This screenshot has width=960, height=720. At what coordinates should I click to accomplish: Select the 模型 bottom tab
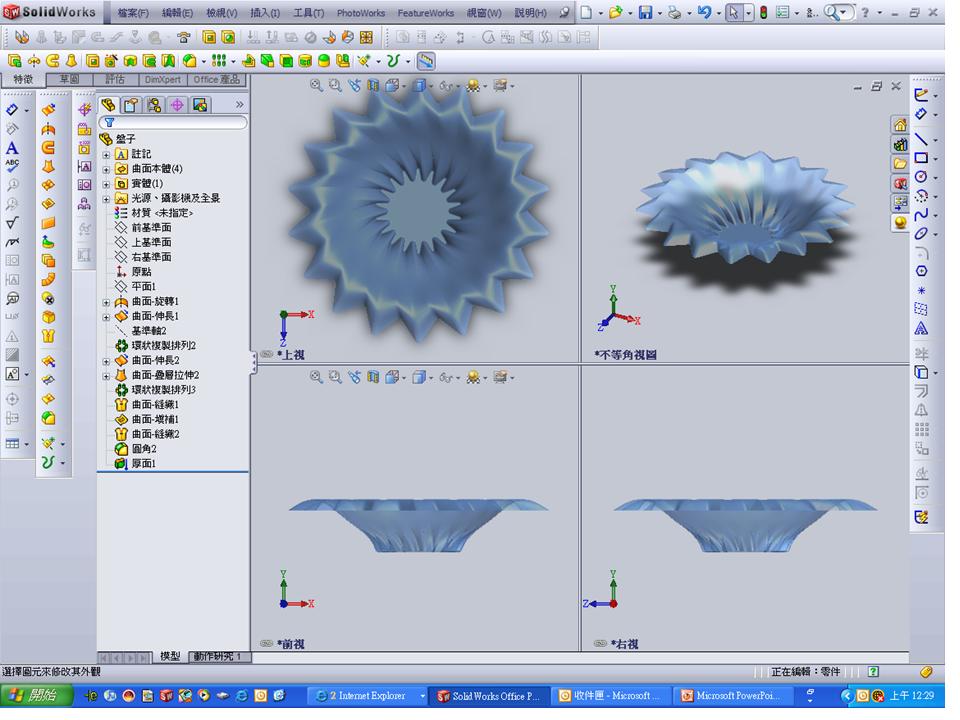point(170,656)
